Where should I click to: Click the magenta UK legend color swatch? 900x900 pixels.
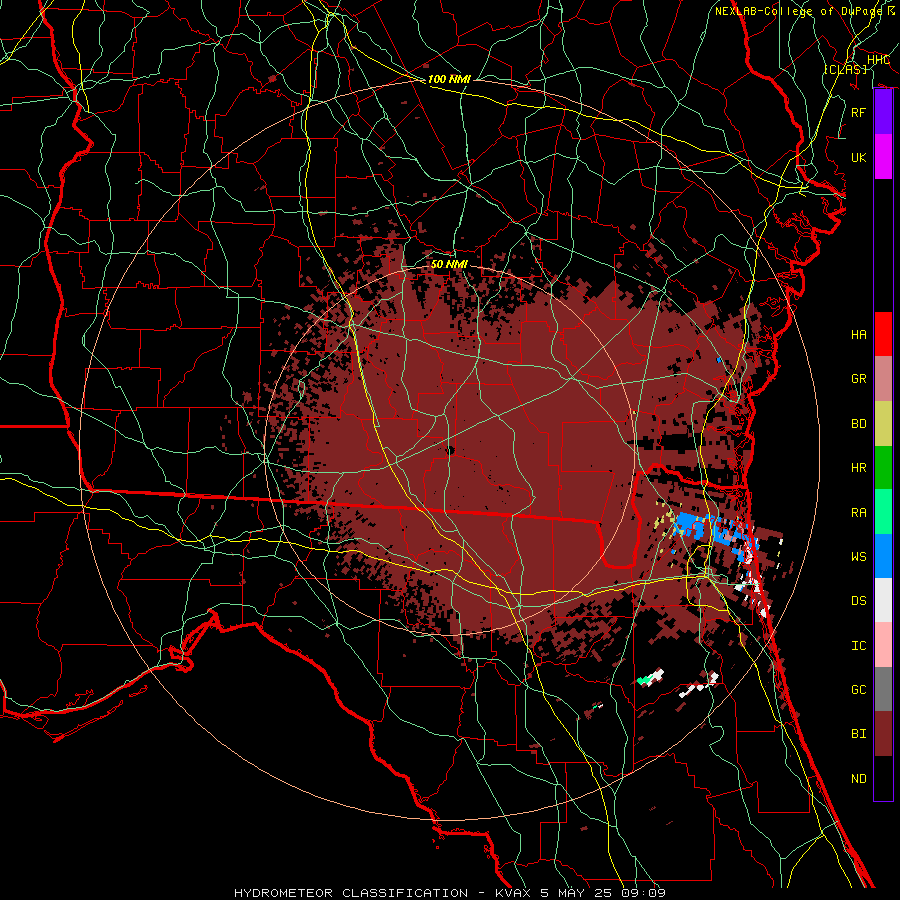[x=883, y=157]
